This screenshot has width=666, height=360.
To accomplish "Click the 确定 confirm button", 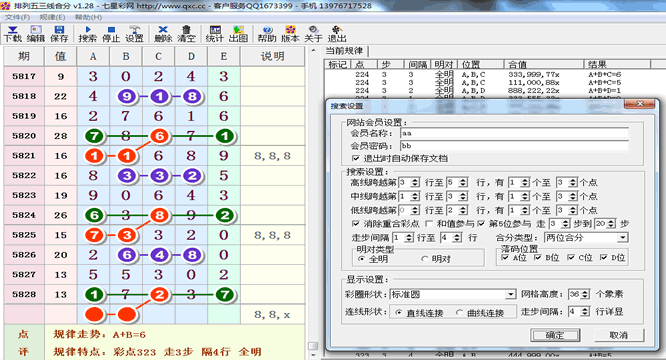I will (555, 335).
